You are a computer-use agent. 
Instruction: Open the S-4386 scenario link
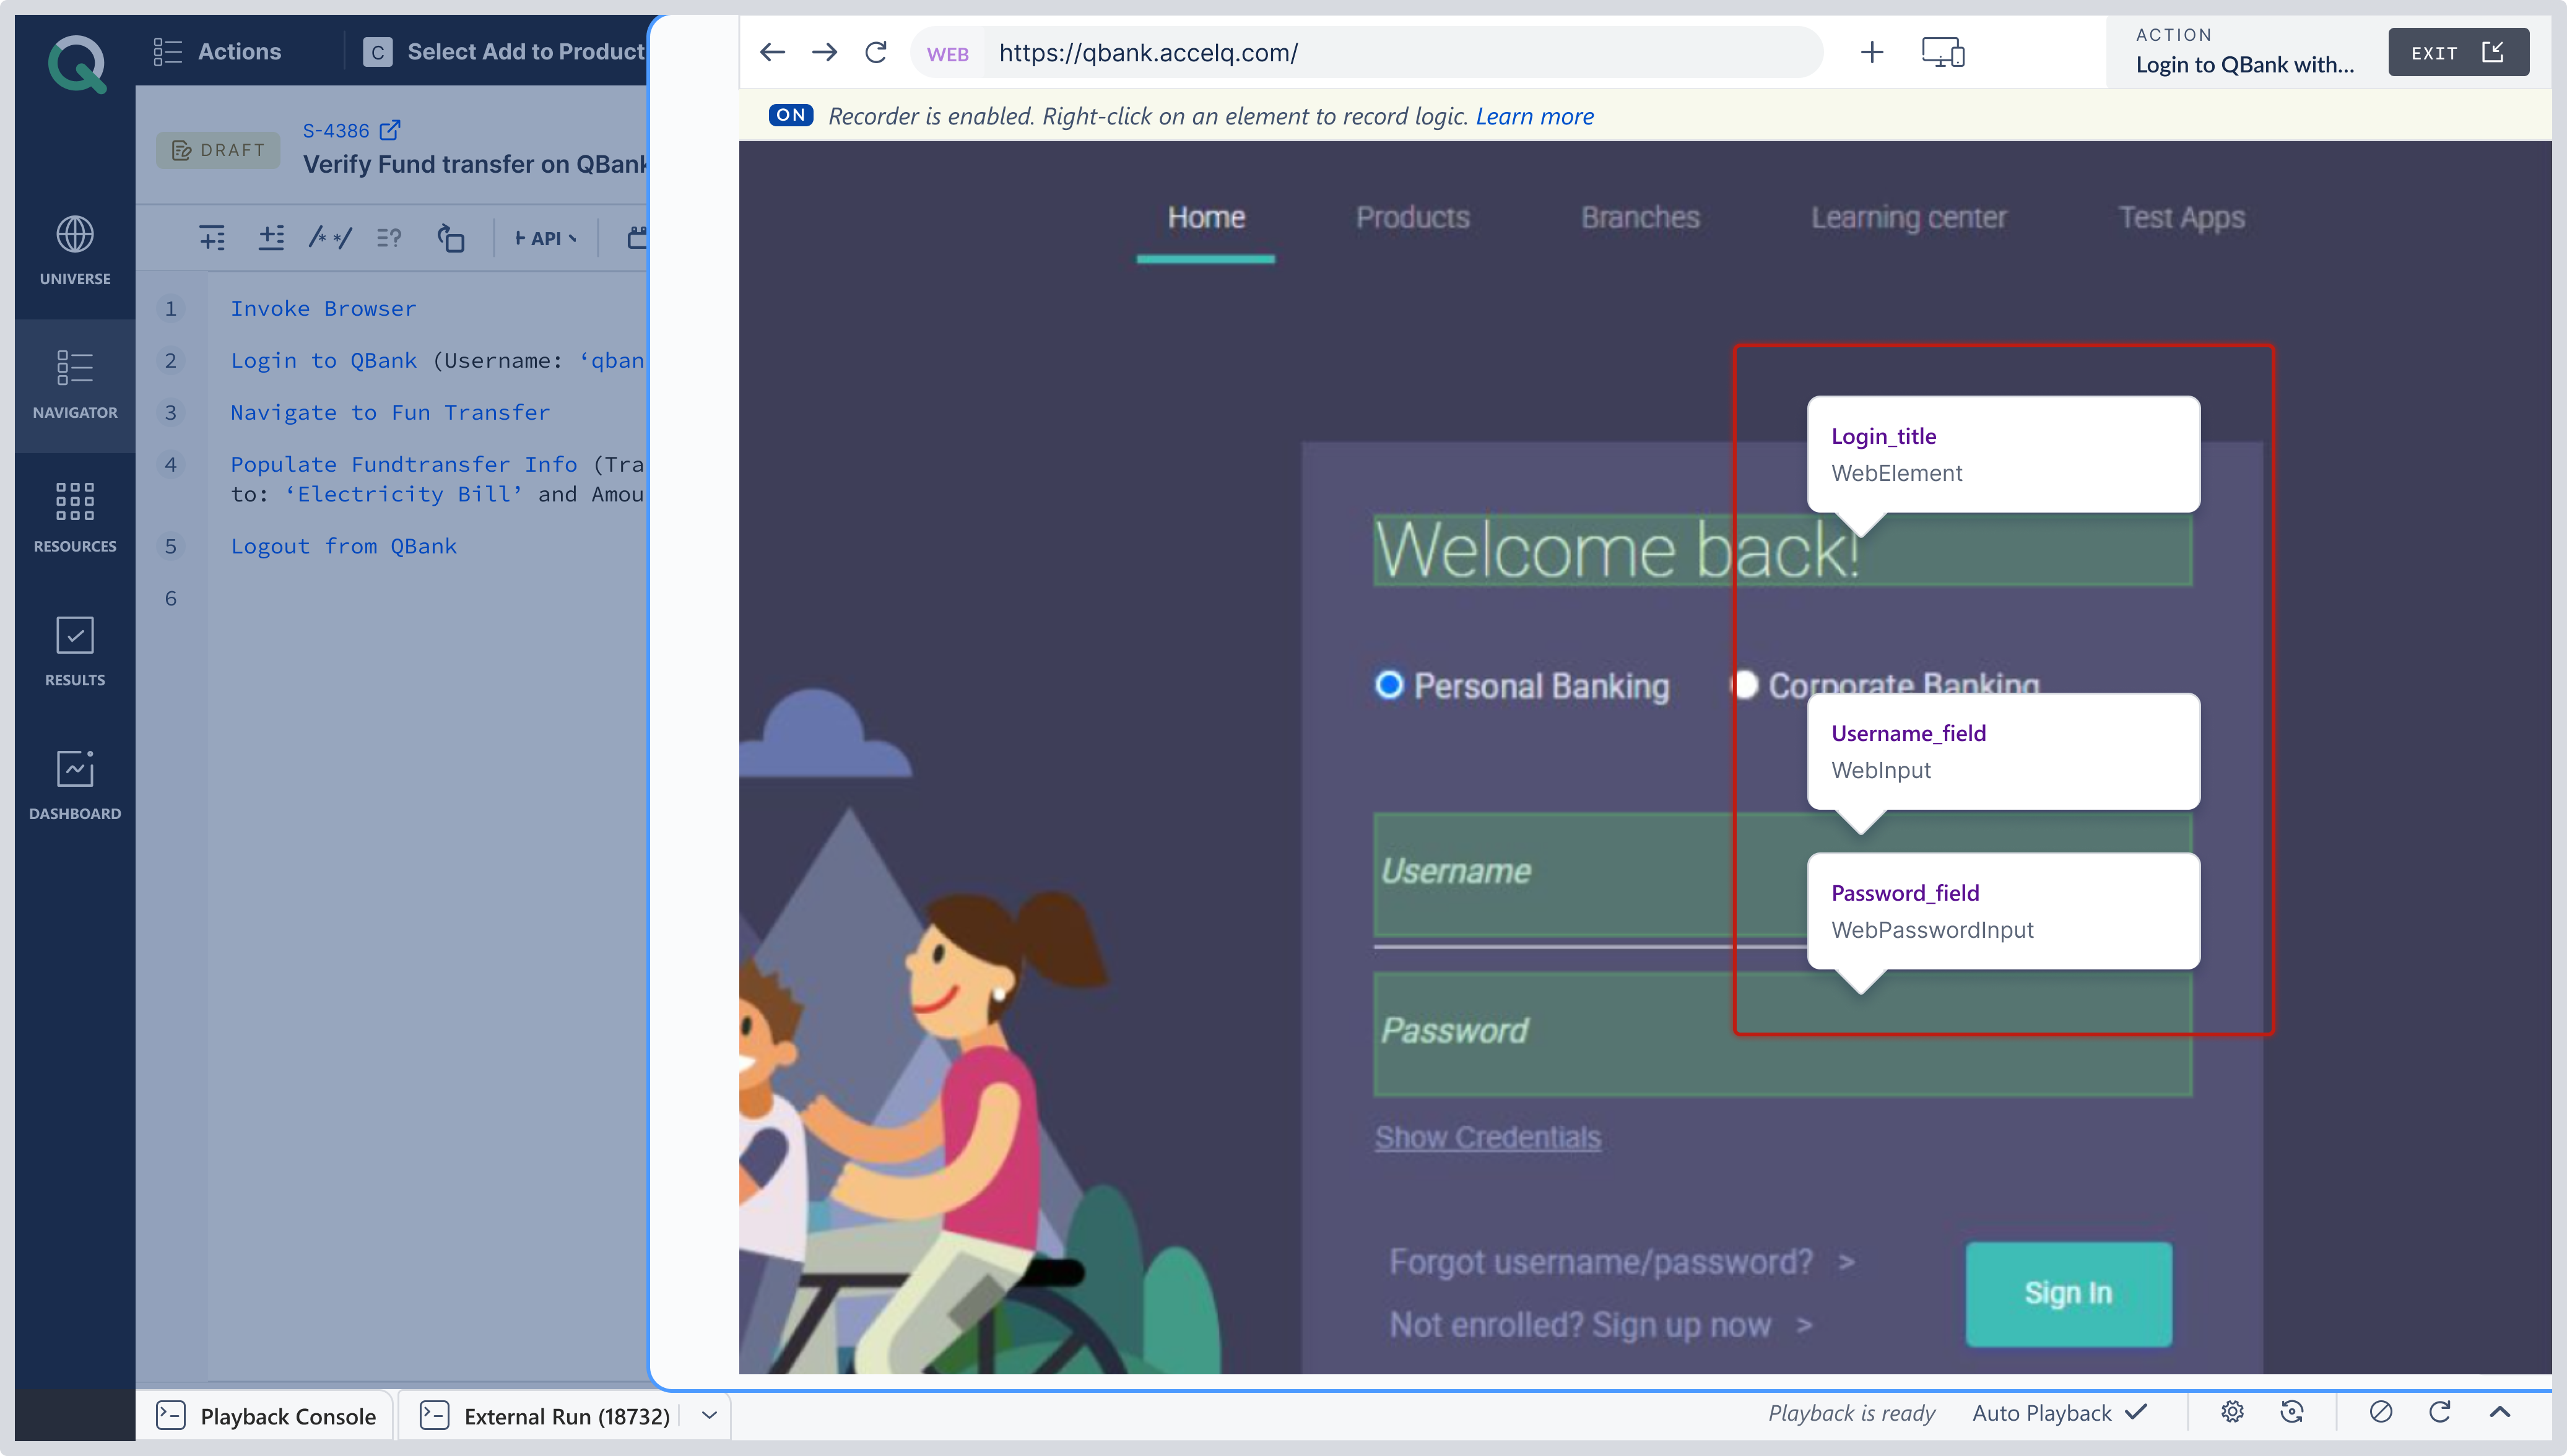[x=336, y=131]
